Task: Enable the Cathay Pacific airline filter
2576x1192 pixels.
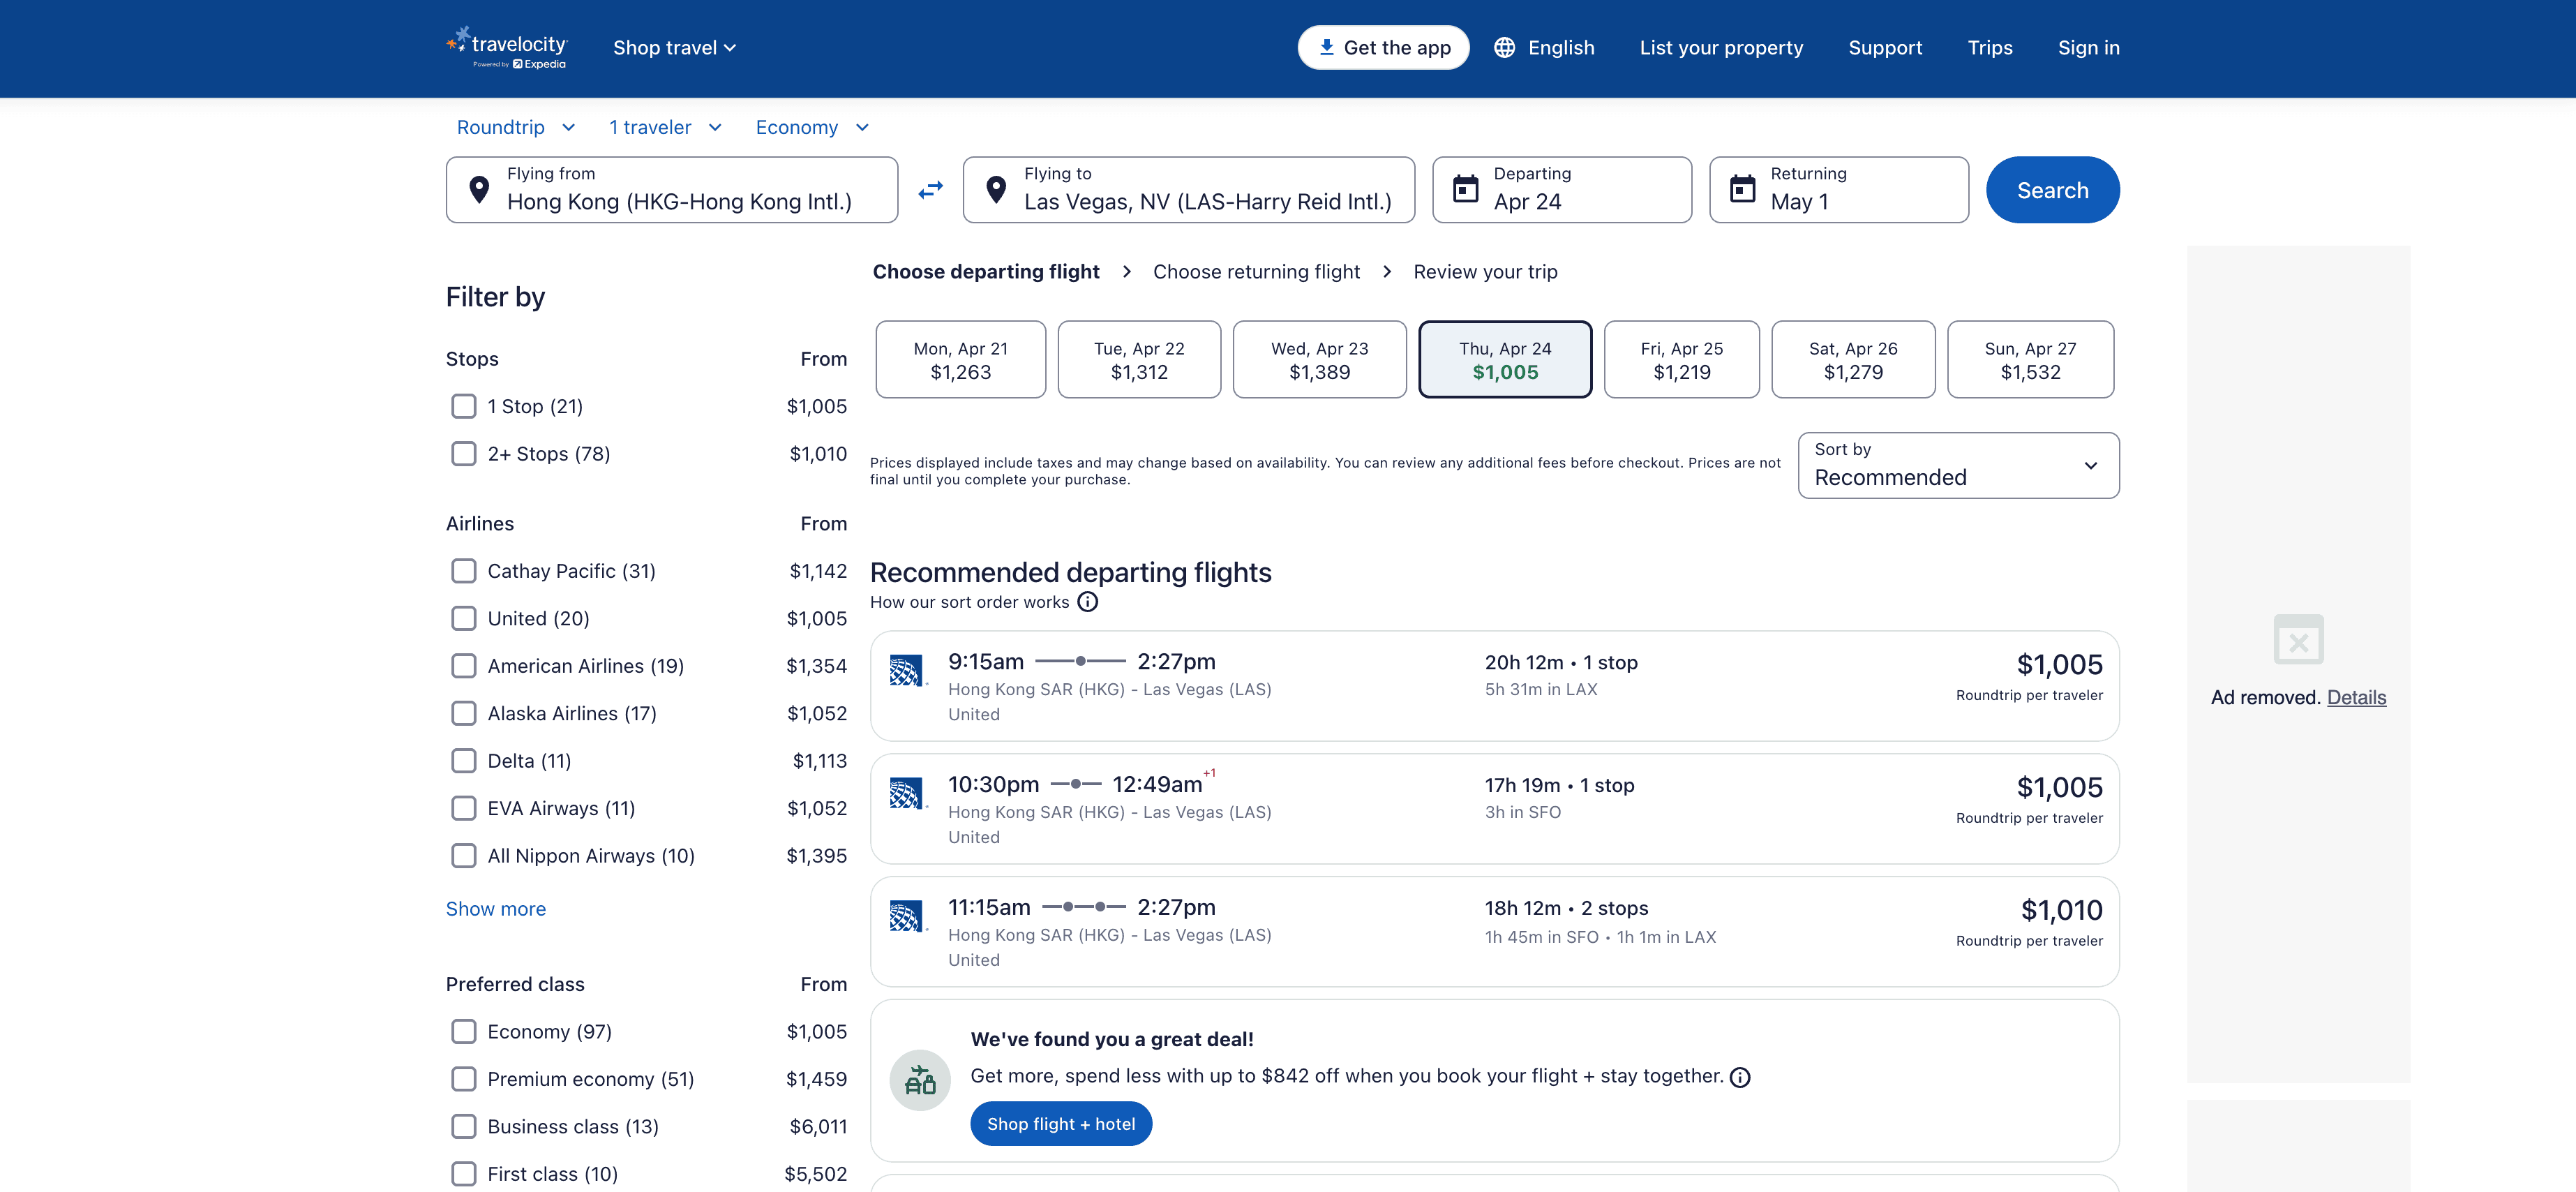Action: [464, 571]
